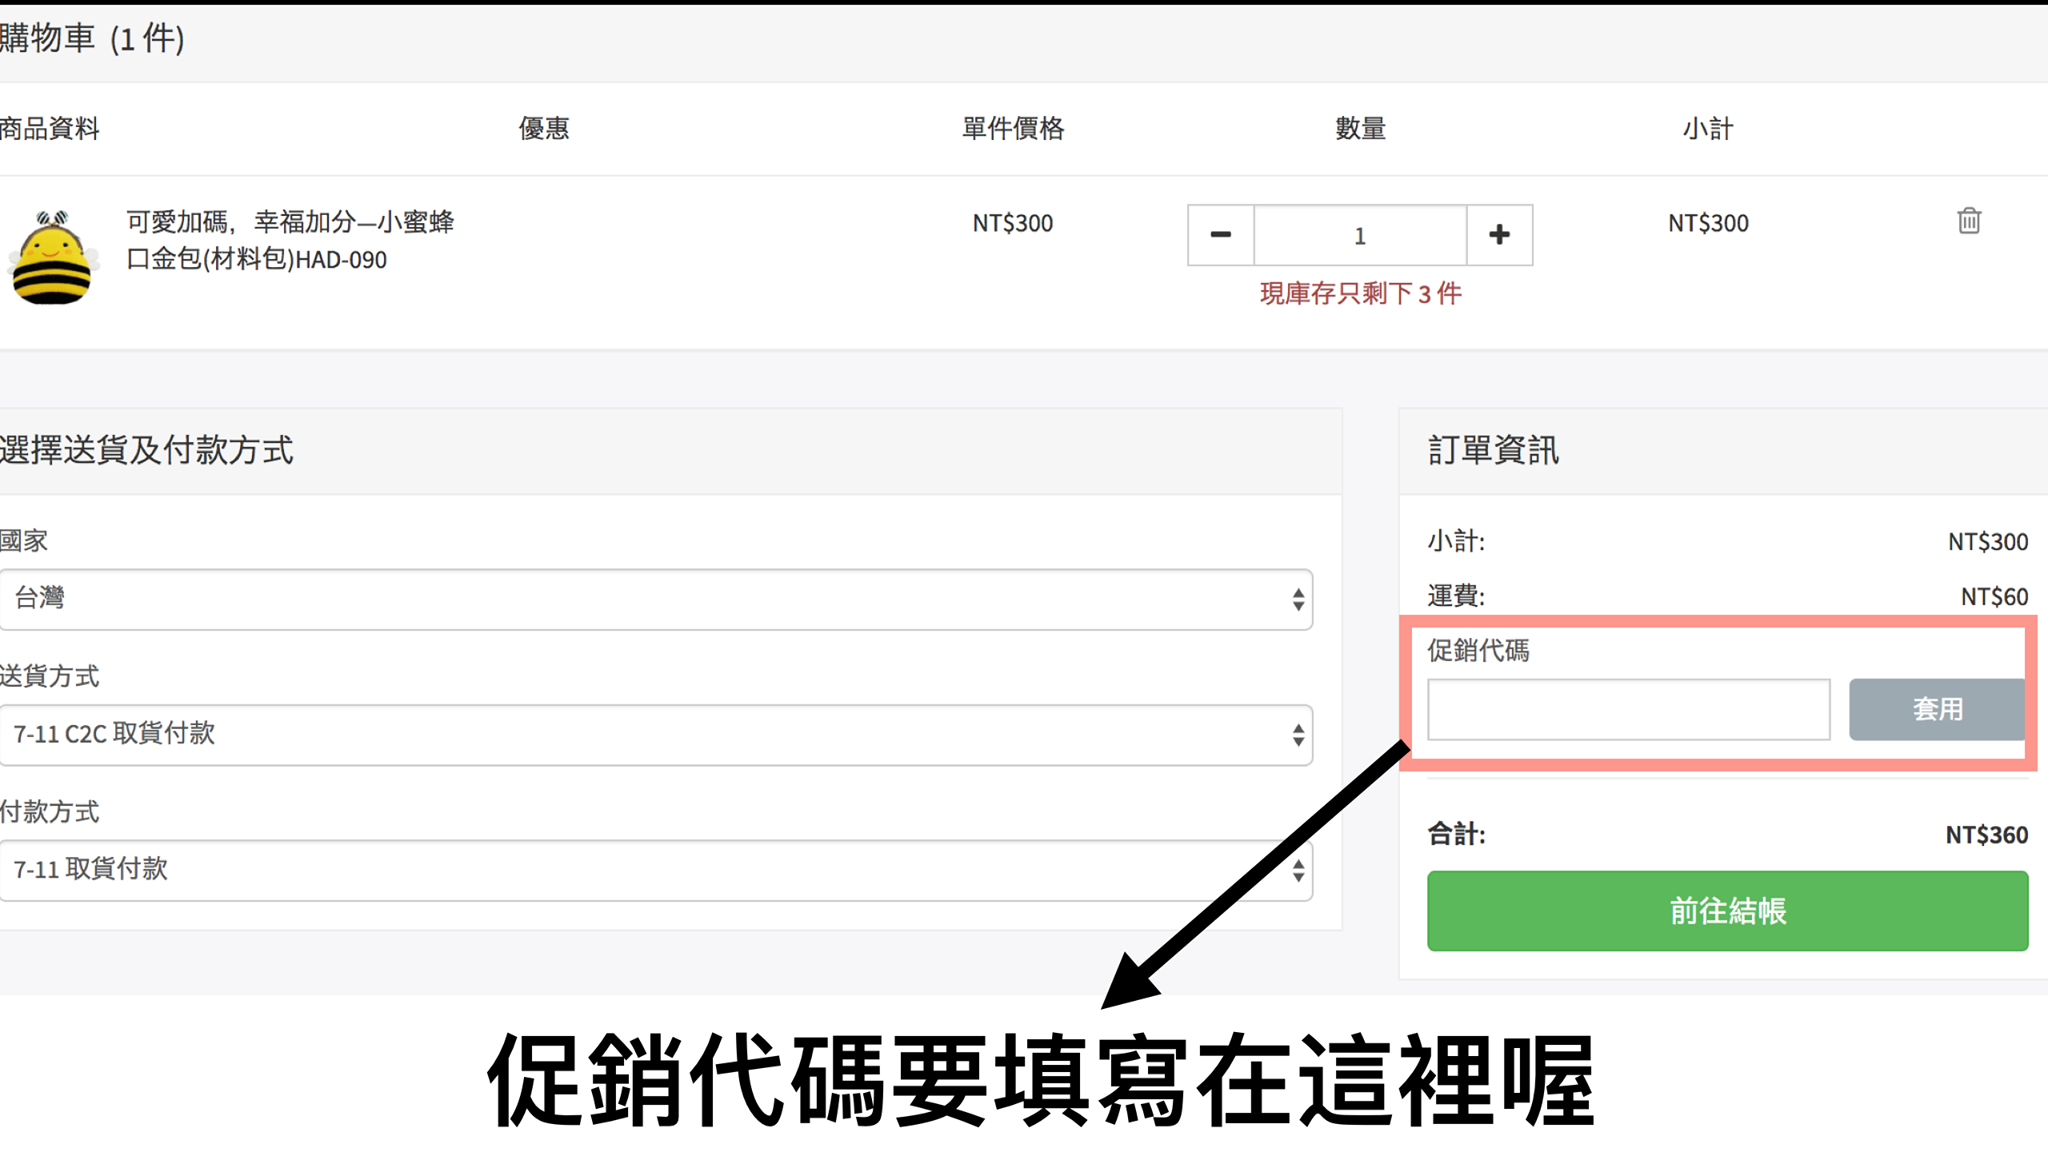Viewport: 2048px width, 1156px height.
Task: Click the plus quantity button
Action: [1499, 235]
